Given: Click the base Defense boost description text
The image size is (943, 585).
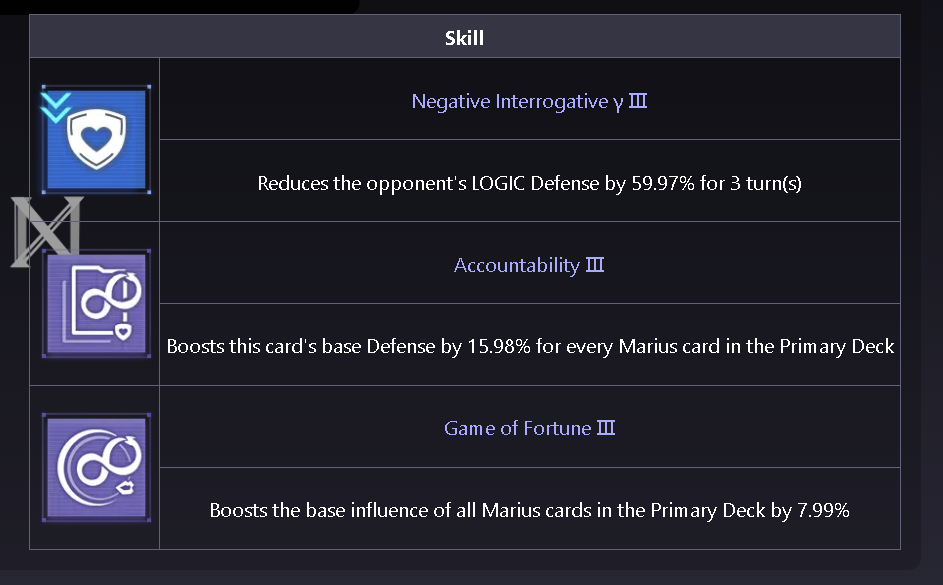Looking at the screenshot, I should point(529,346).
